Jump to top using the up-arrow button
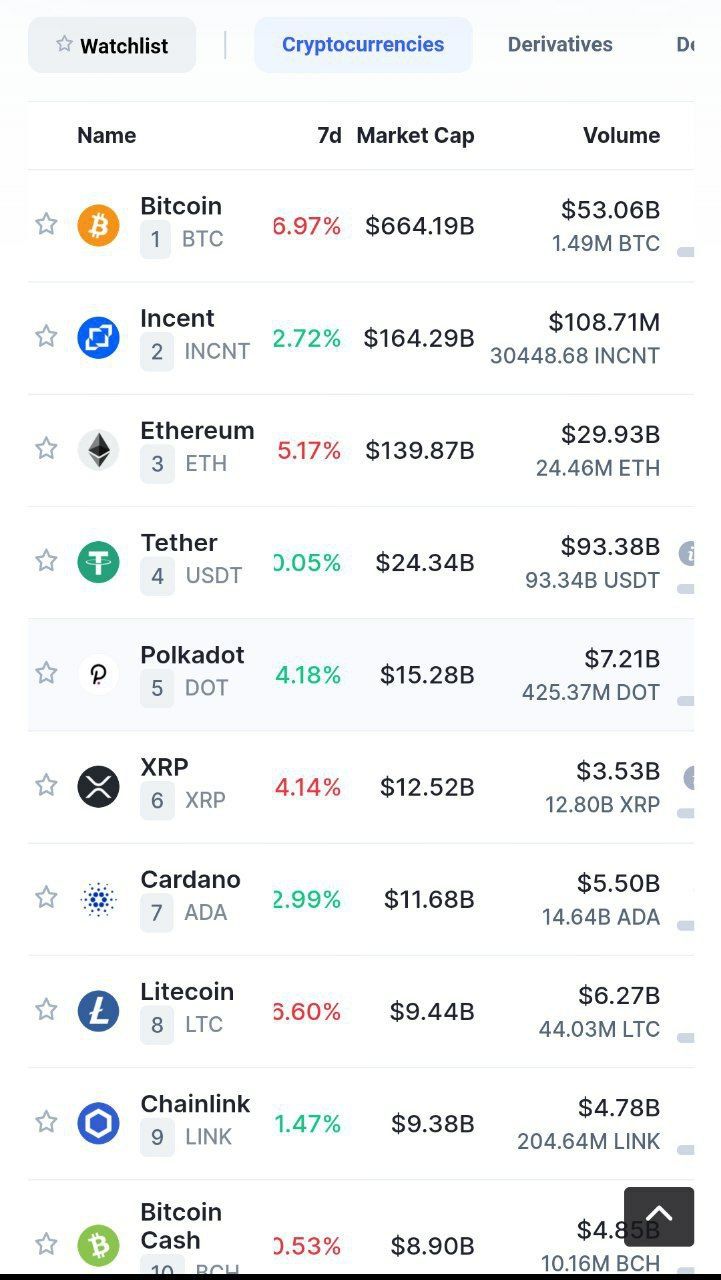Image resolution: width=721 pixels, height=1280 pixels. click(659, 1217)
